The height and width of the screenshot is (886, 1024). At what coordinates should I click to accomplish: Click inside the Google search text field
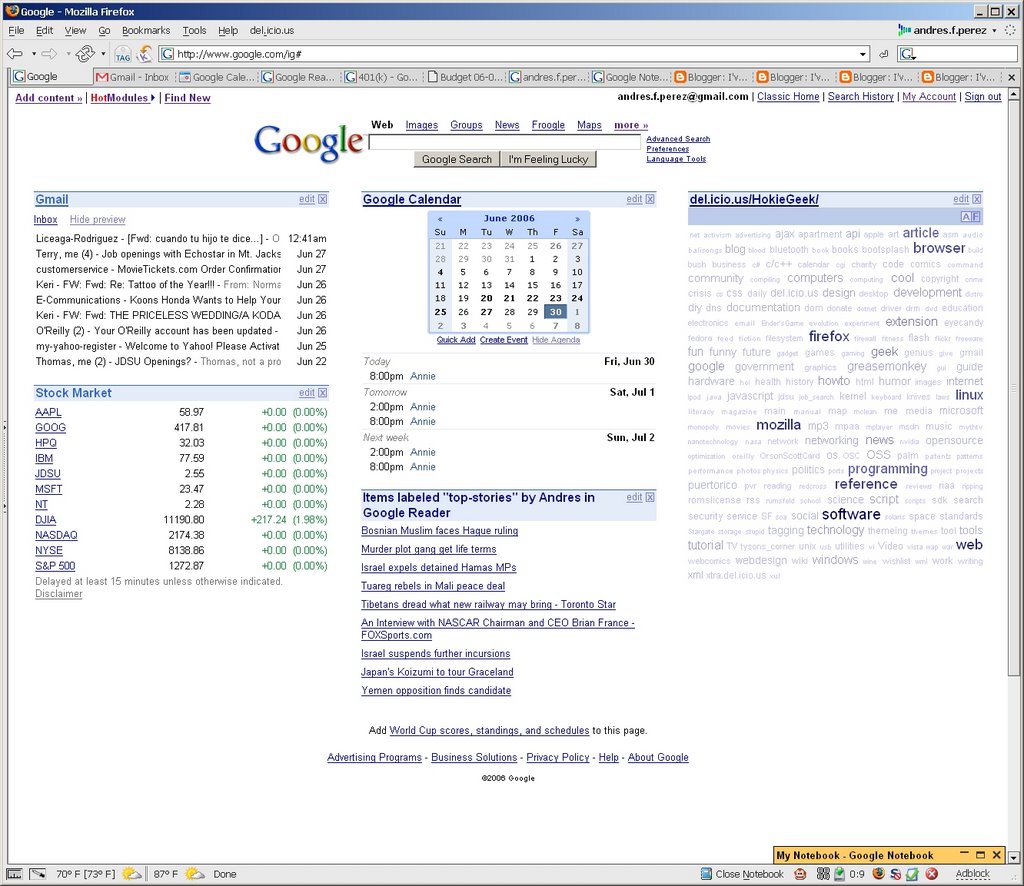(x=505, y=142)
